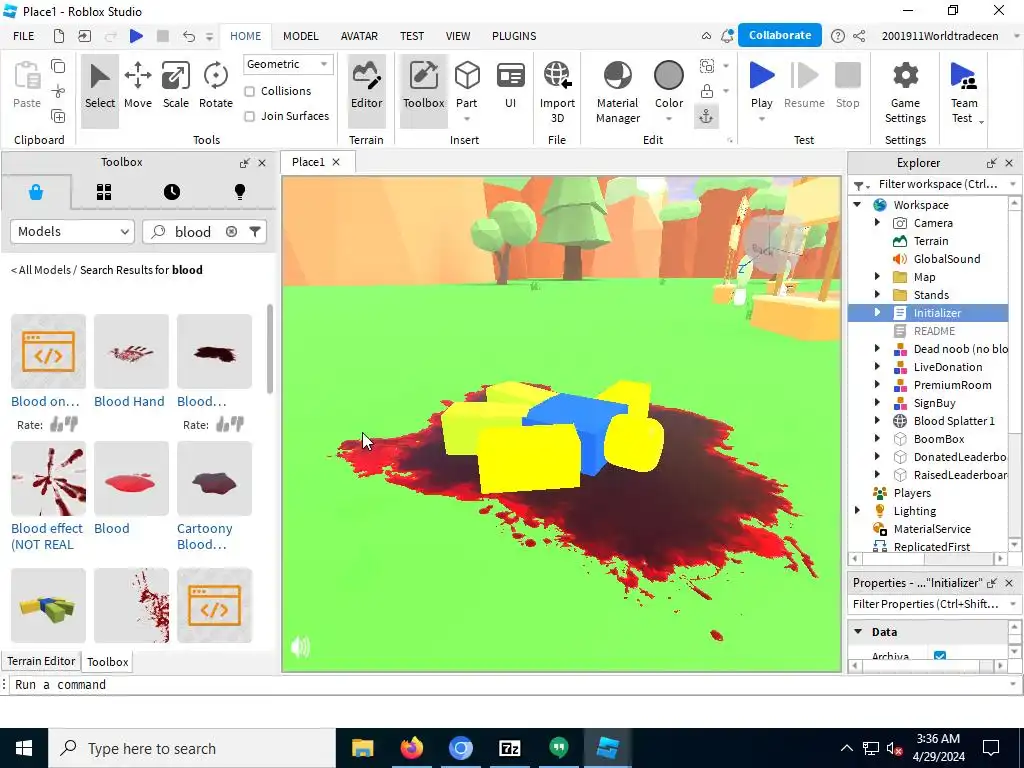Click the Group icon in Edit section
This screenshot has height=768, width=1024.
707,66
